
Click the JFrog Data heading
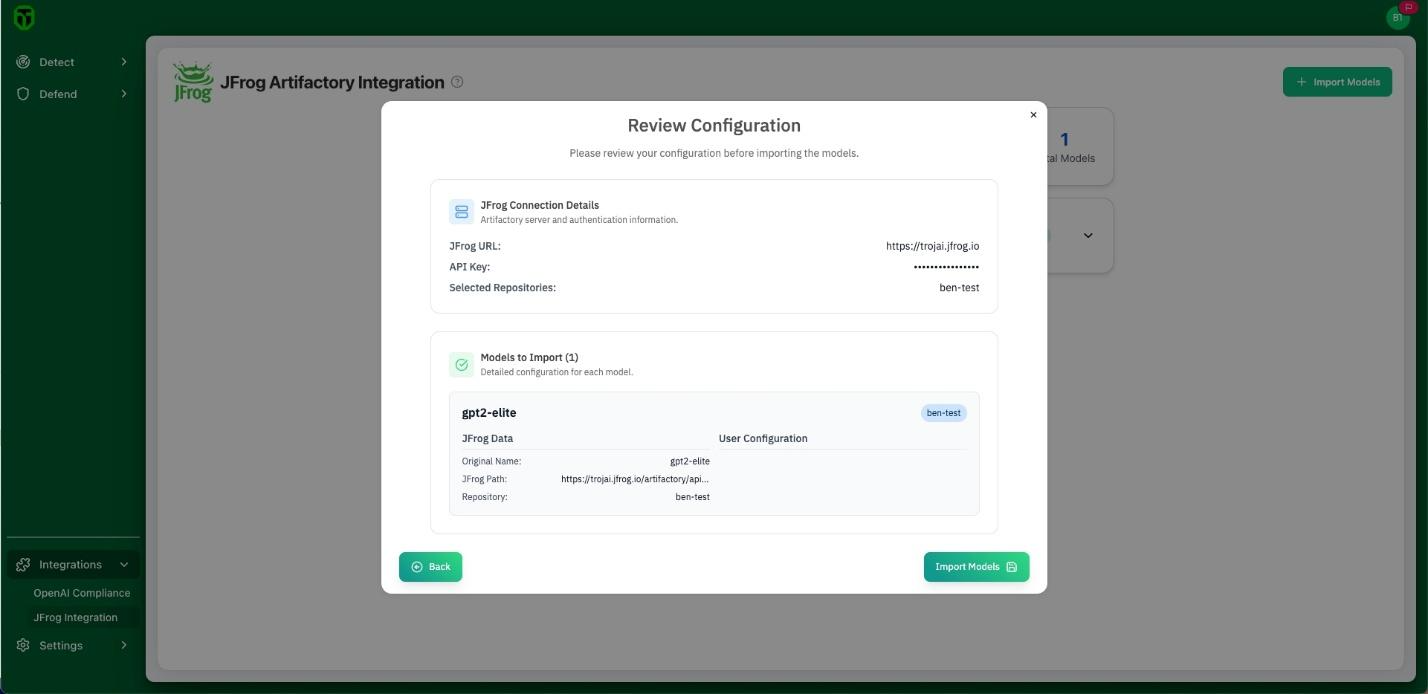[487, 439]
